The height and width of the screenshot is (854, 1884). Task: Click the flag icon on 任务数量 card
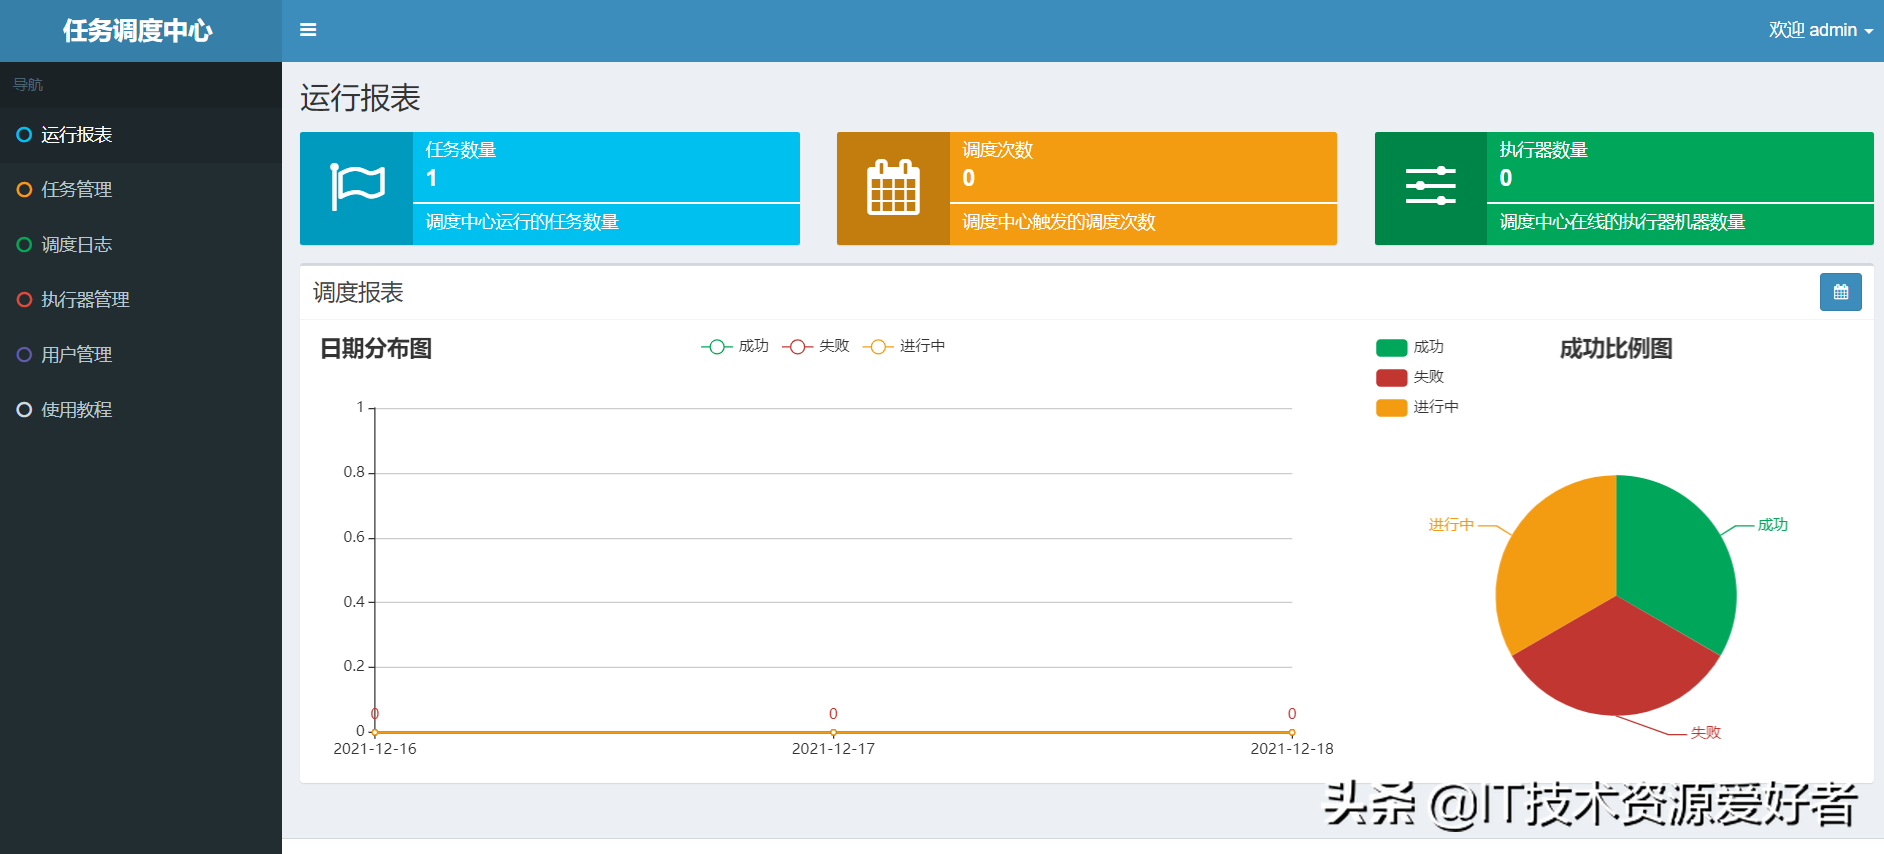pos(357,187)
